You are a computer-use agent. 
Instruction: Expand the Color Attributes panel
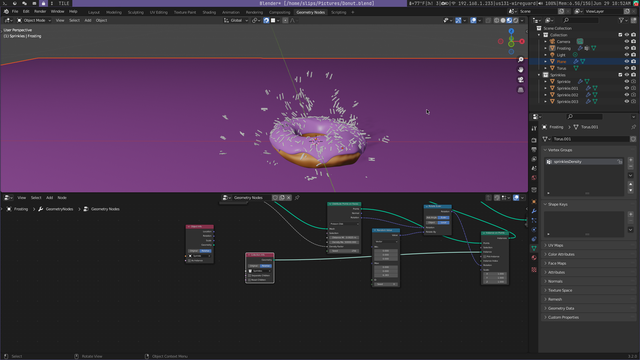pos(545,254)
